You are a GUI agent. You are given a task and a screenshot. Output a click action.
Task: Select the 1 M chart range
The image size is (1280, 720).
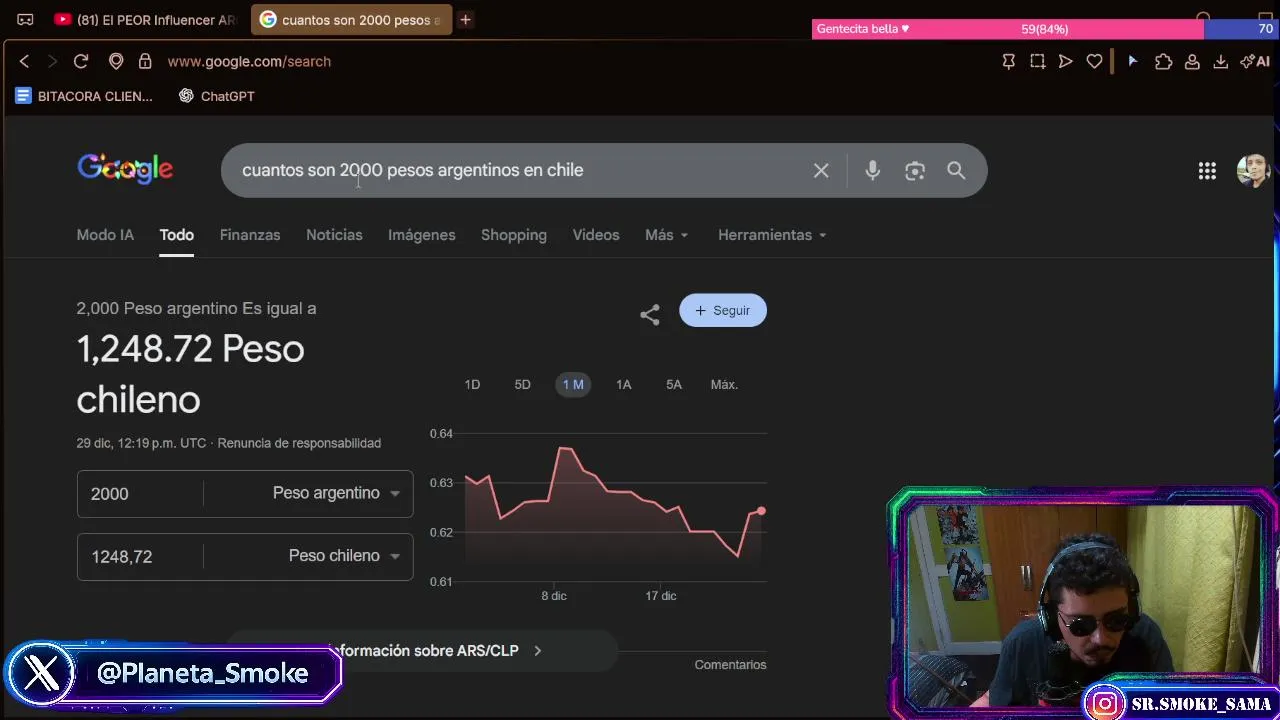[573, 385]
